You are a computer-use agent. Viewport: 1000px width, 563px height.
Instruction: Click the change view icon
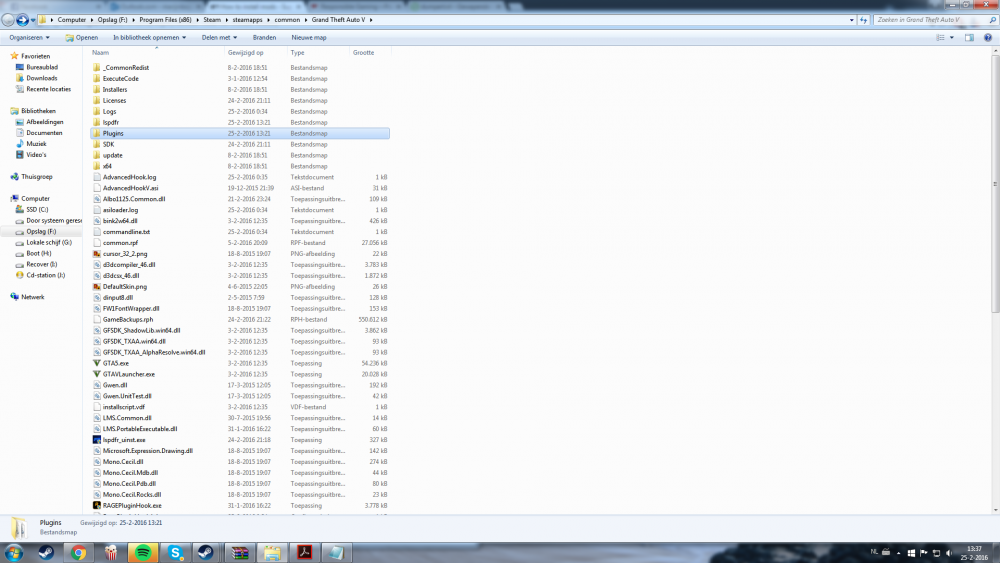click(x=941, y=38)
